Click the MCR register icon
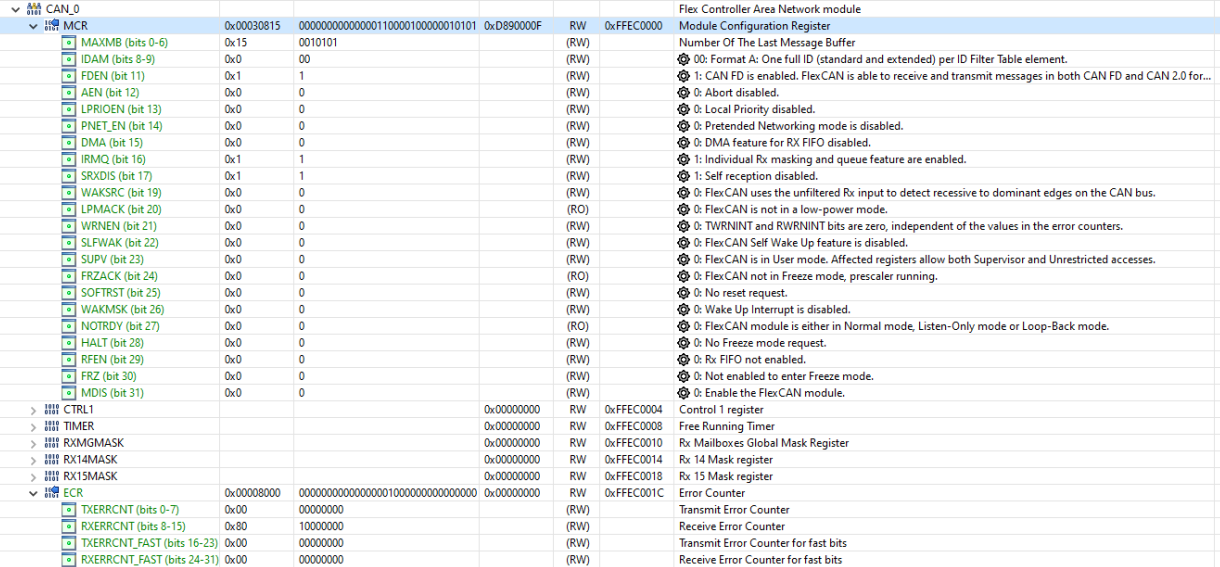Viewport: 1220px width, 567px height. click(x=52, y=26)
